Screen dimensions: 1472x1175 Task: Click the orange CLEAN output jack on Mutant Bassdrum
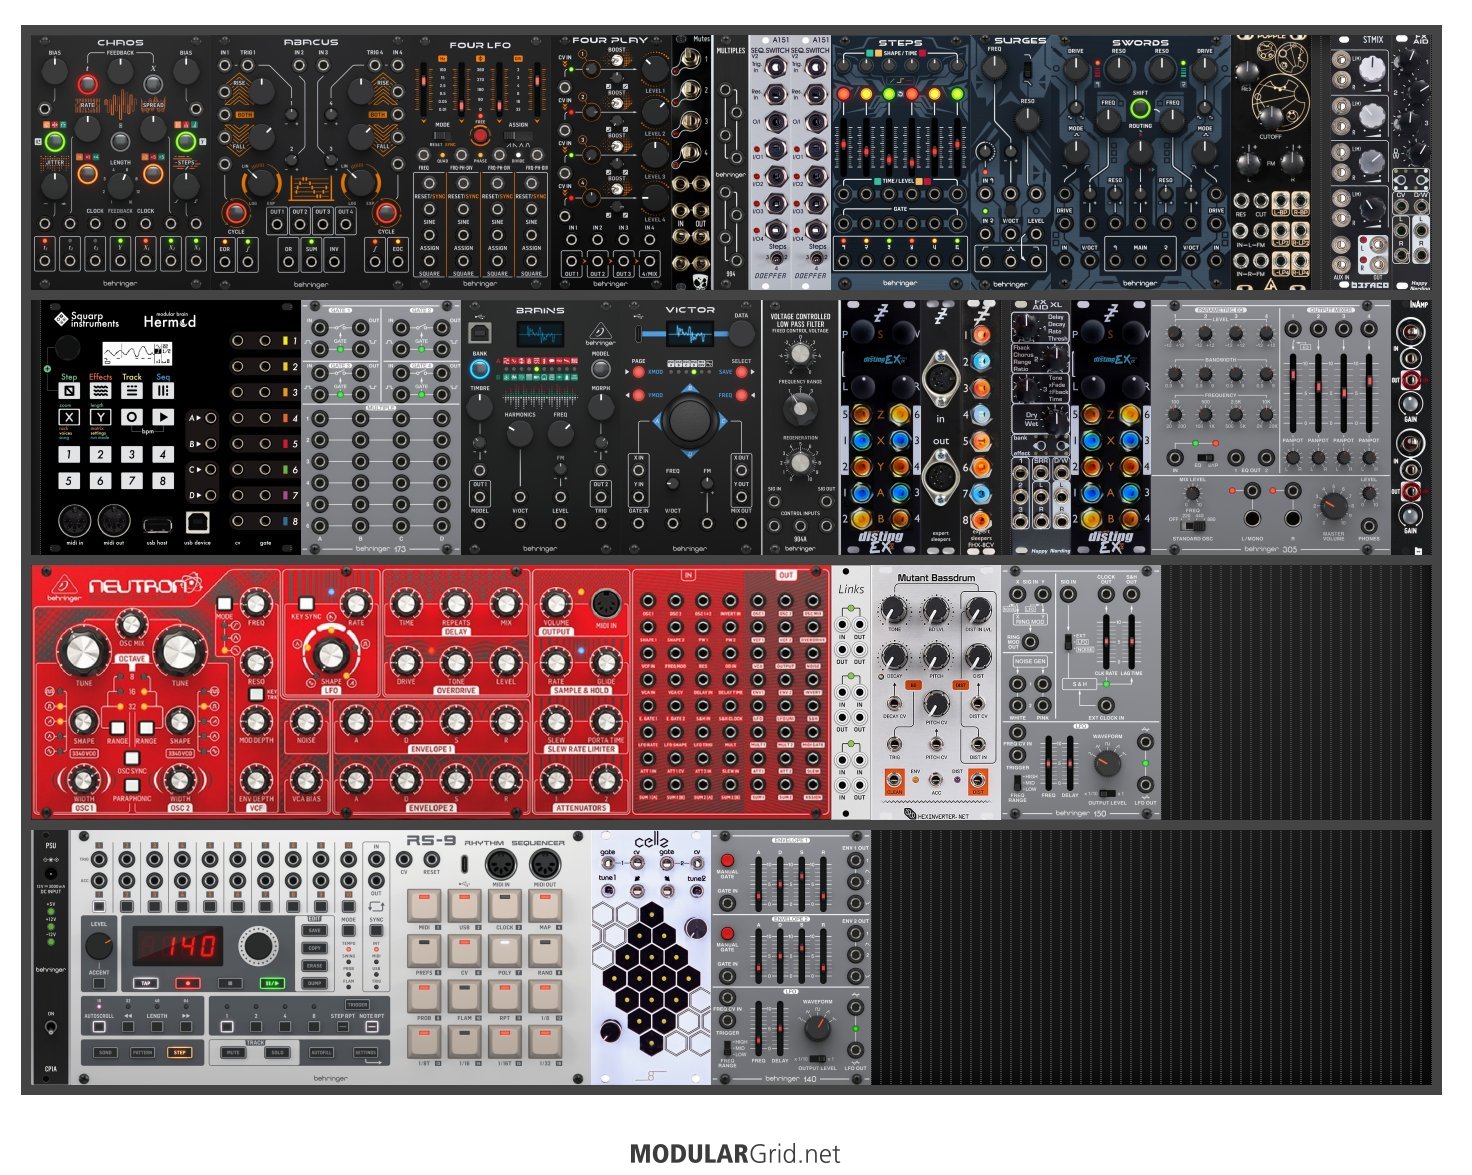click(x=894, y=779)
